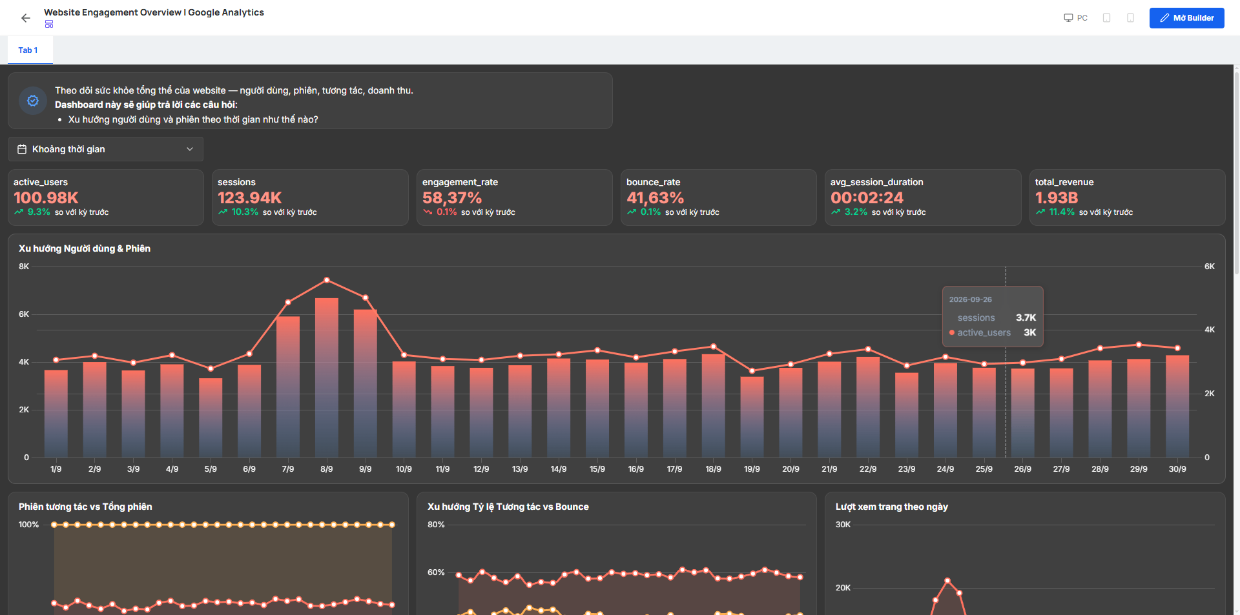This screenshot has height=615, width=1240.
Task: Click the sessions 3.7K row in the tooltip
Action: point(992,318)
